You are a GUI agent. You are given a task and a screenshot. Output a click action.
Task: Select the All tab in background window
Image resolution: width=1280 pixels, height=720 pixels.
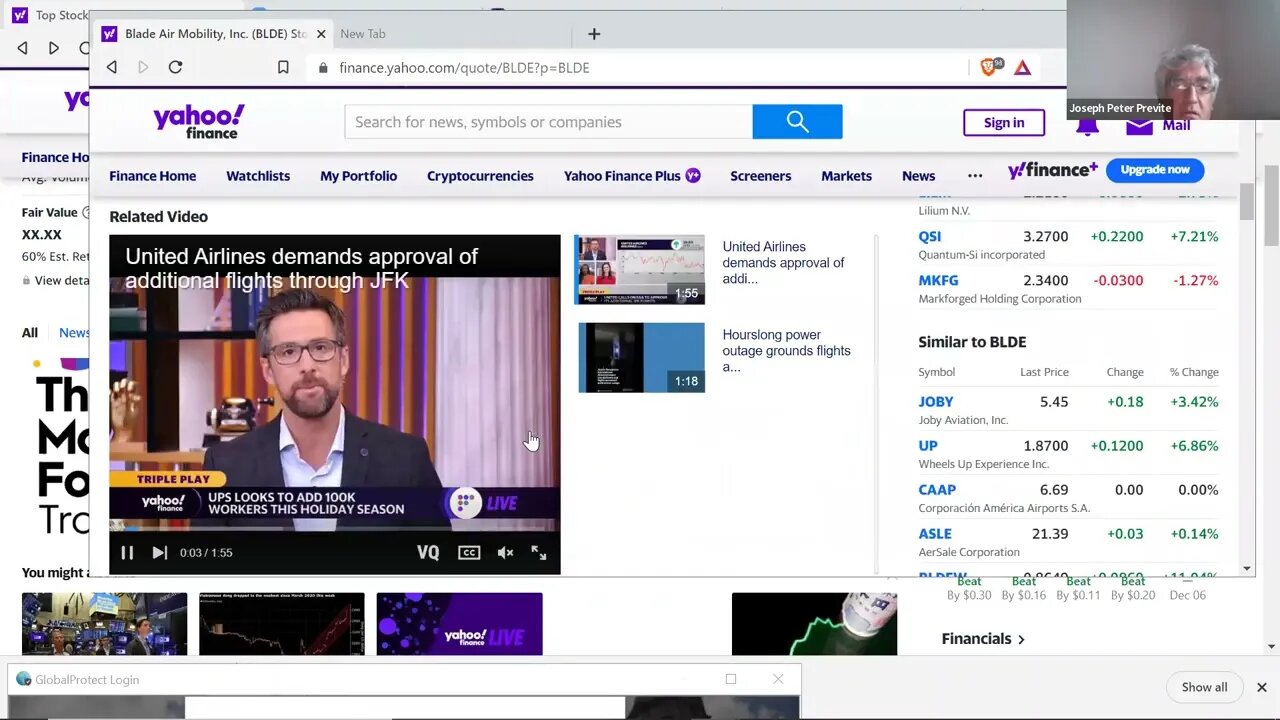(x=30, y=333)
